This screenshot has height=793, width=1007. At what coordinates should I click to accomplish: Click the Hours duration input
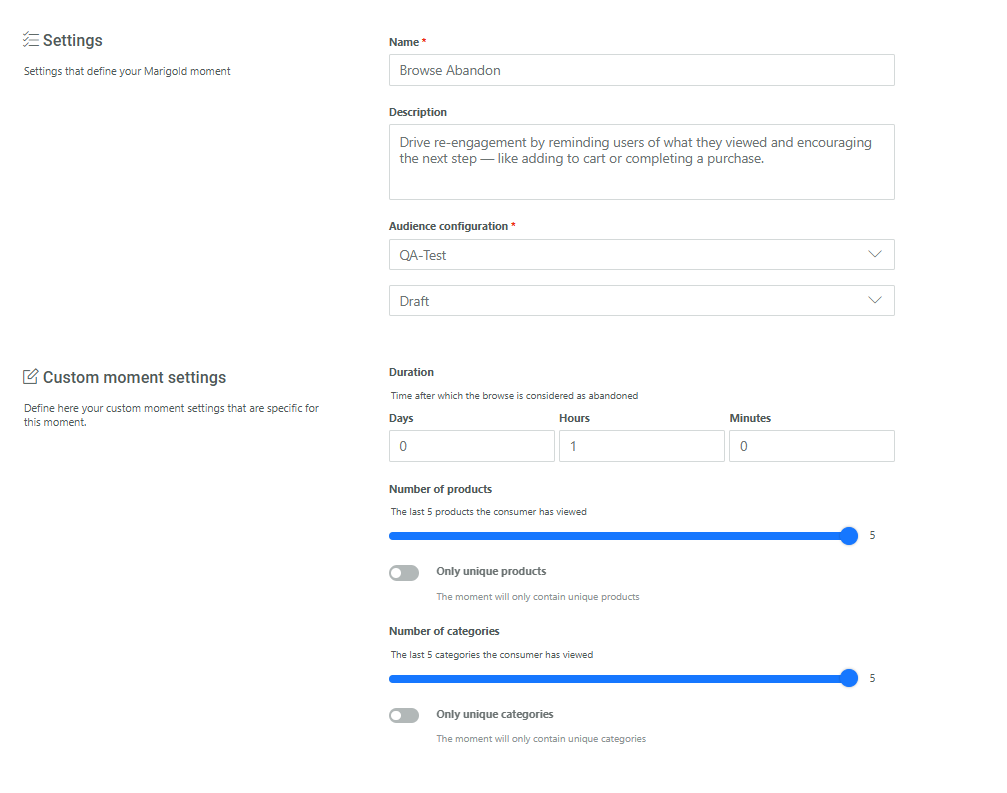pos(641,446)
